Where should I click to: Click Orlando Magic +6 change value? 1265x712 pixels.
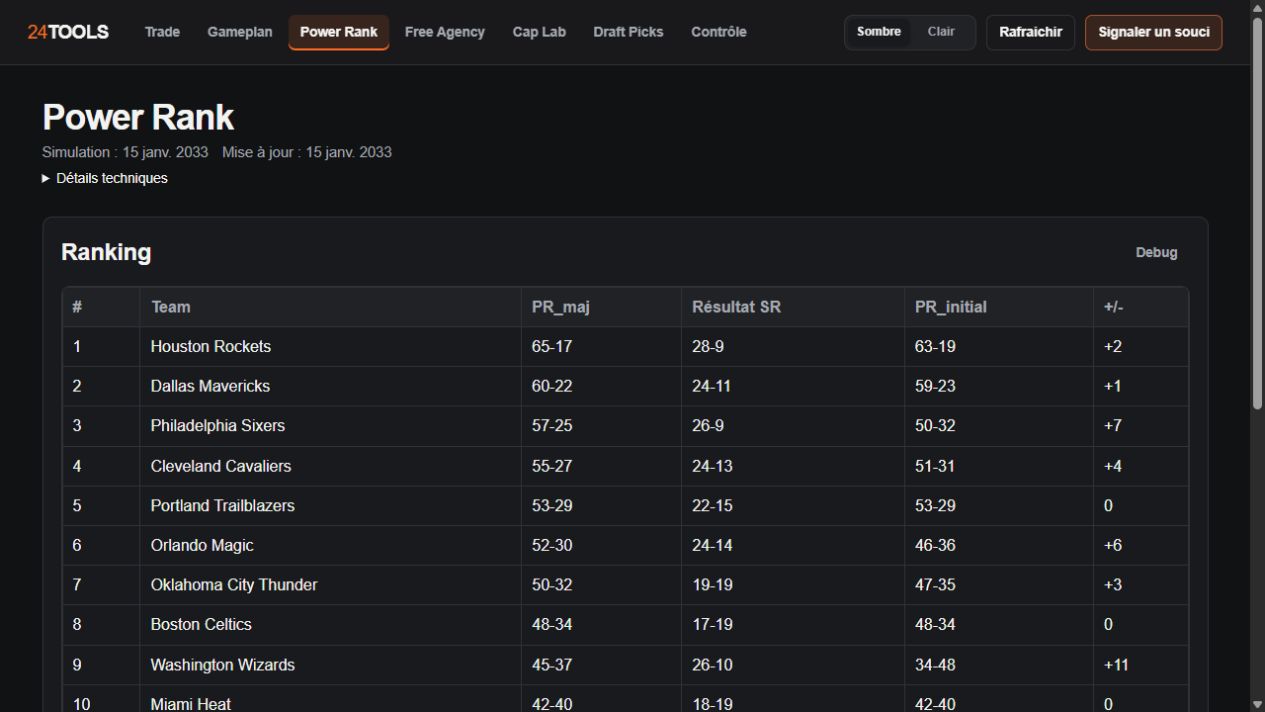click(1113, 546)
